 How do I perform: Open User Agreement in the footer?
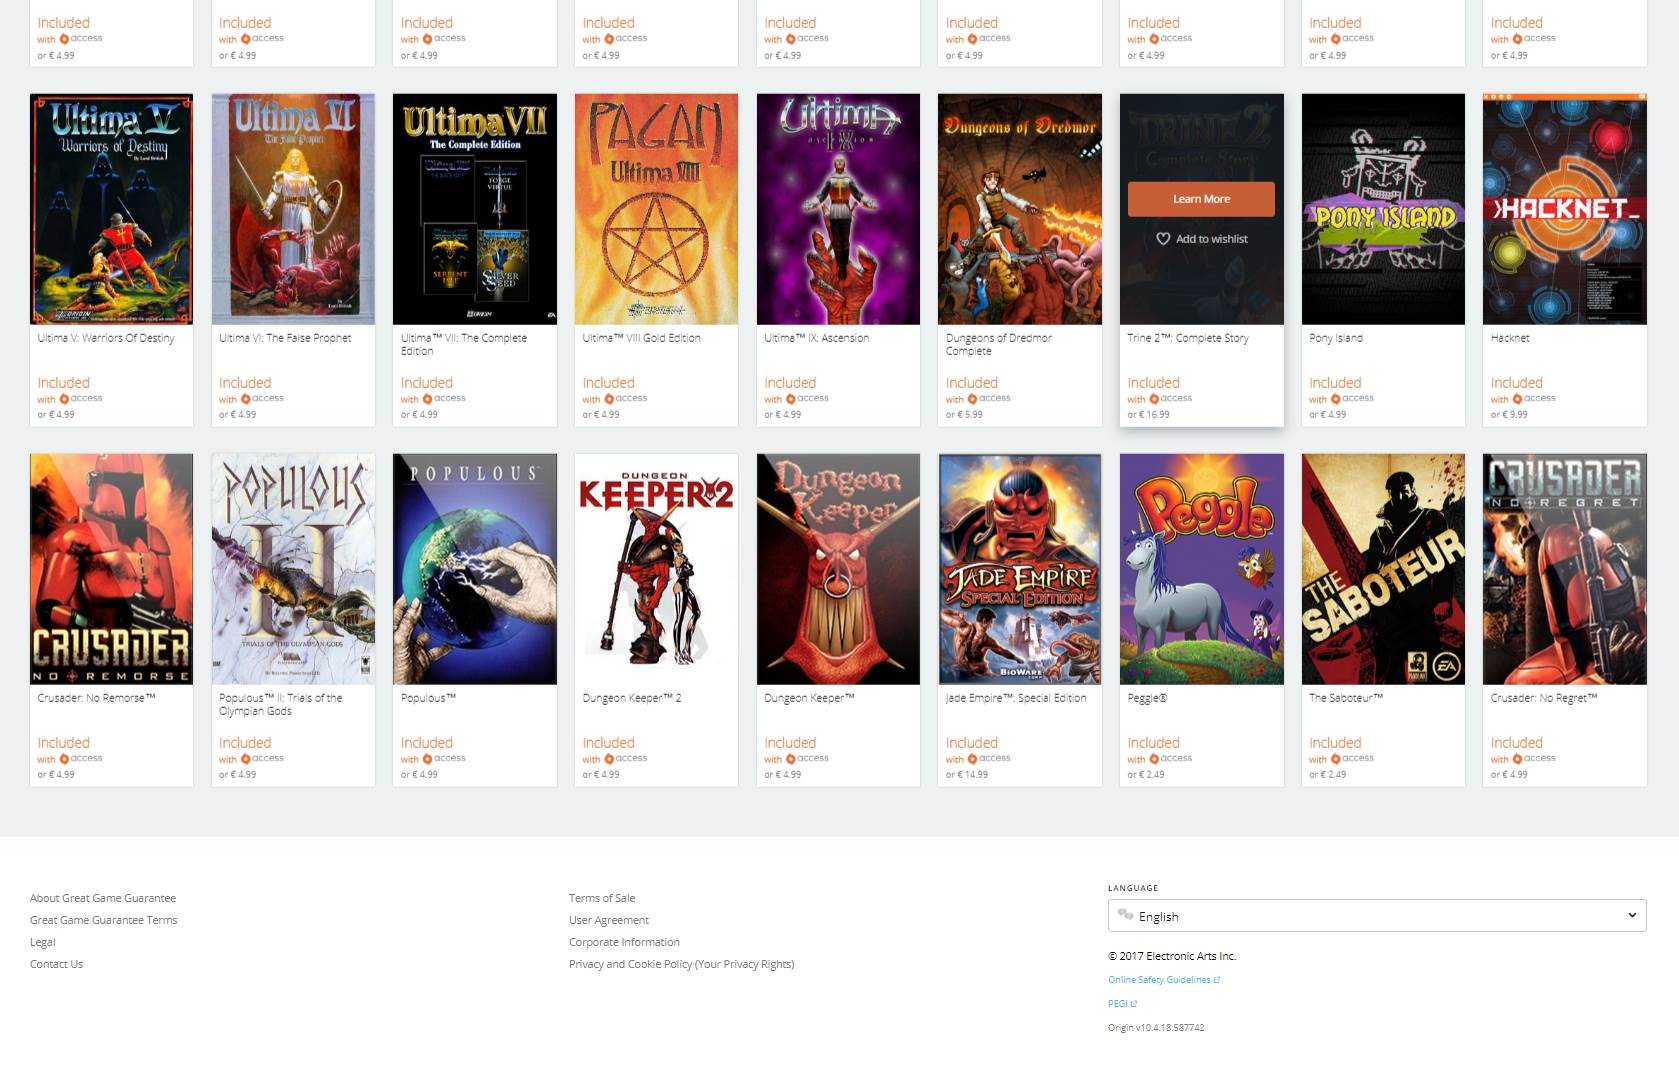click(x=609, y=920)
